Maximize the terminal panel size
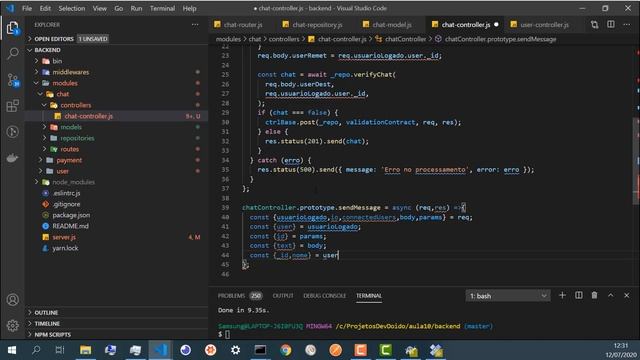The image size is (640, 360). (x=611, y=295)
